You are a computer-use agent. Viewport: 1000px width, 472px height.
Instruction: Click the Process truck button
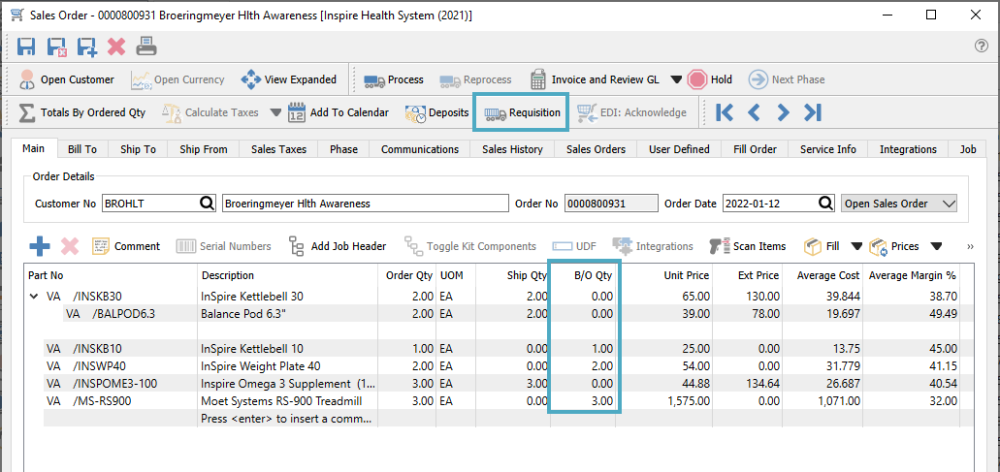(394, 80)
